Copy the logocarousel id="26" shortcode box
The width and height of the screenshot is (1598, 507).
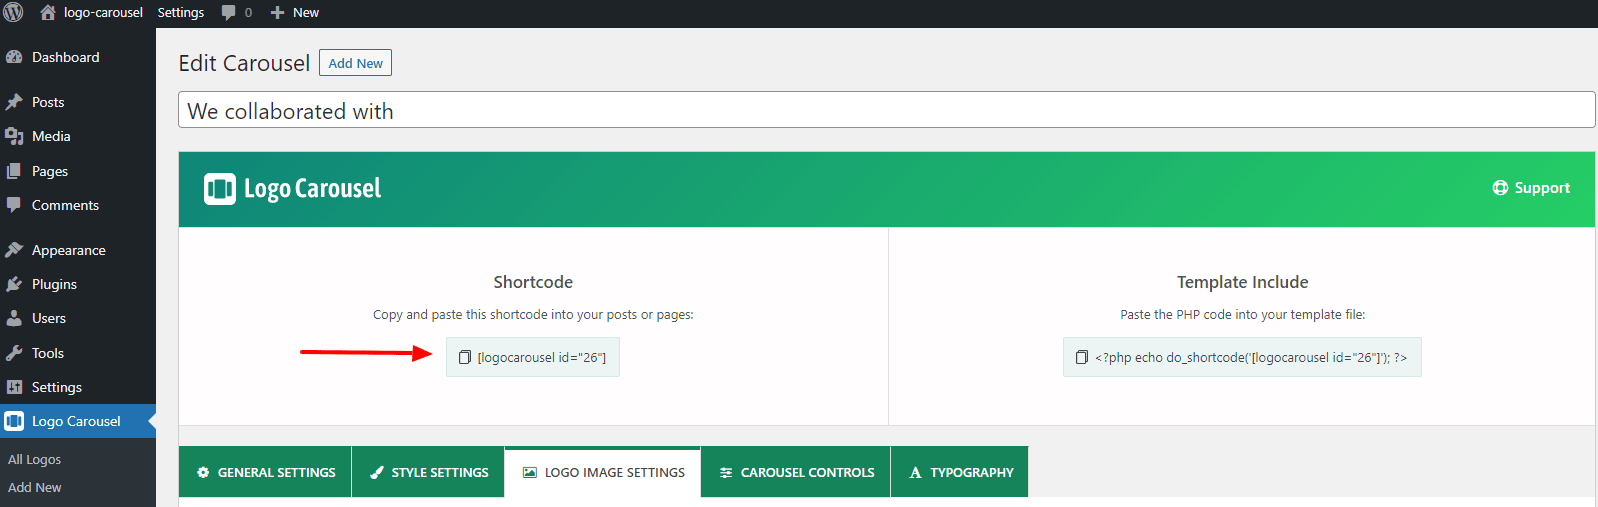pyautogui.click(x=533, y=357)
